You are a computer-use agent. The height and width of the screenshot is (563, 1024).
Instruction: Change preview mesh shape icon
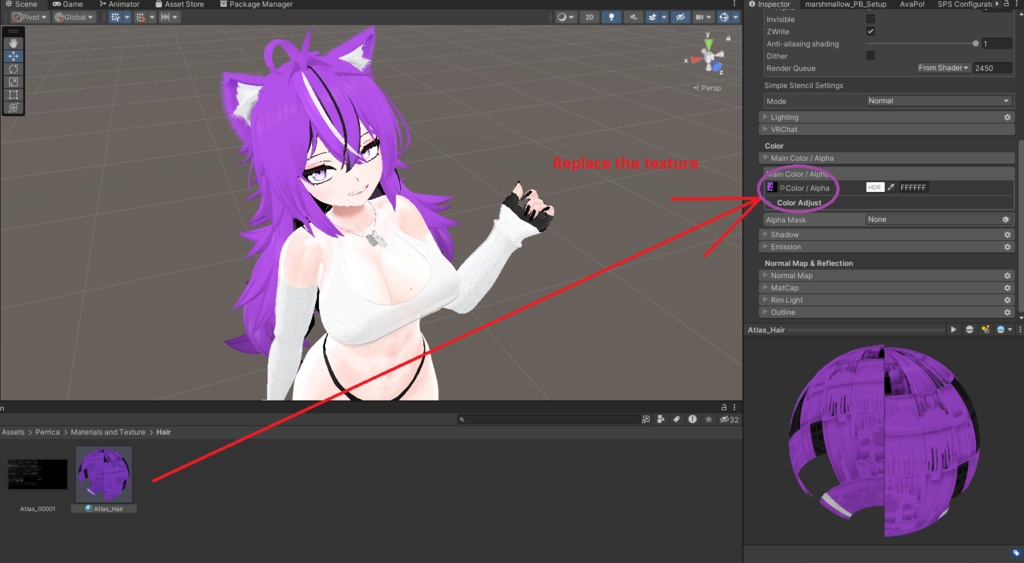point(969,330)
